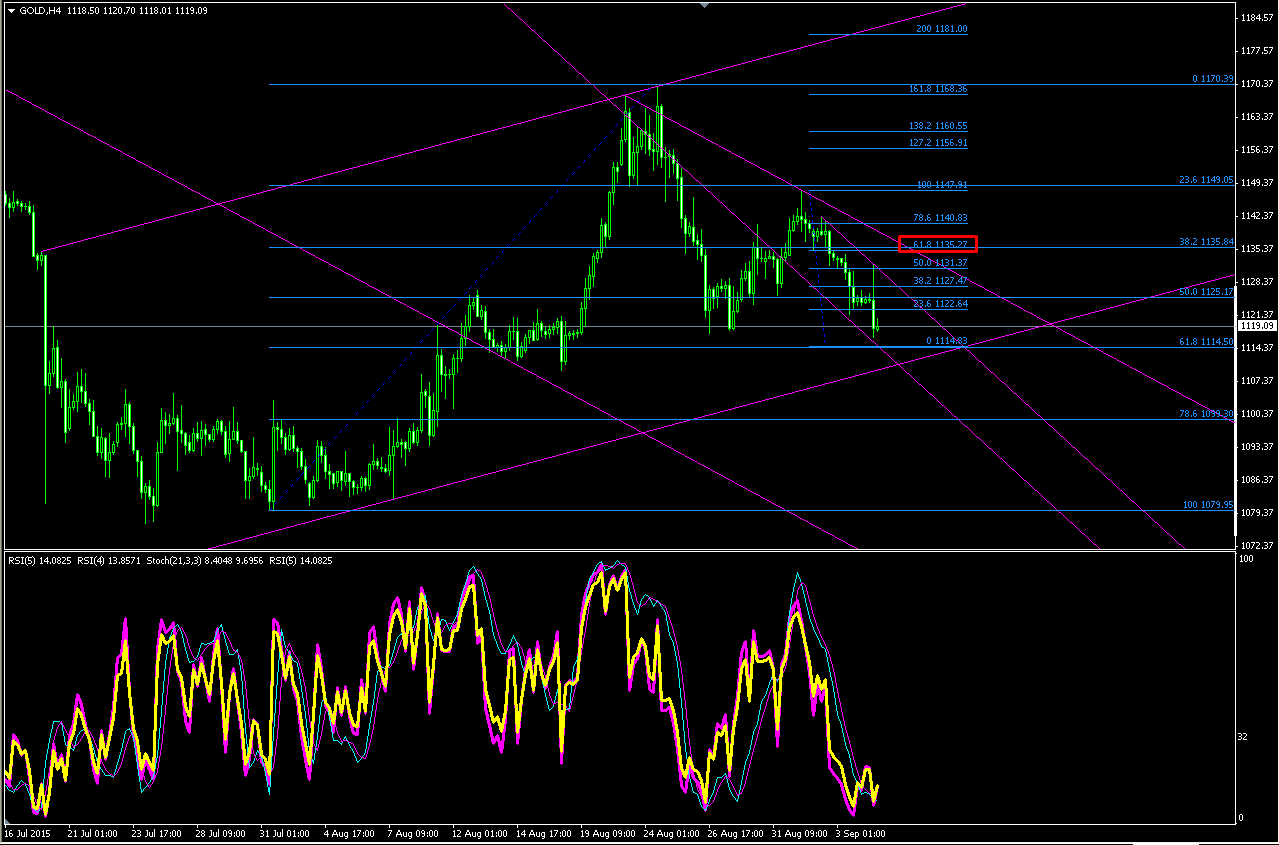Image resolution: width=1279 pixels, height=845 pixels.
Task: Click retracement label 38.2 1135.84
Action: [x=1206, y=242]
